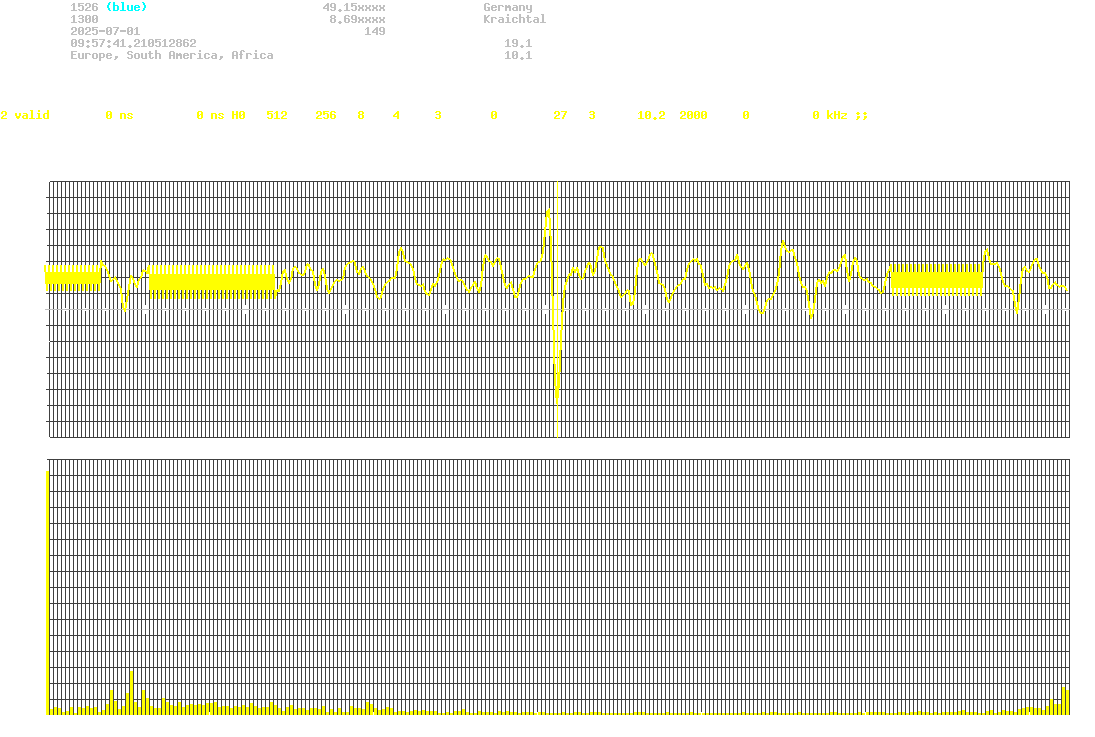
Task: Select the yellow value 2000
Action: [x=693, y=115]
